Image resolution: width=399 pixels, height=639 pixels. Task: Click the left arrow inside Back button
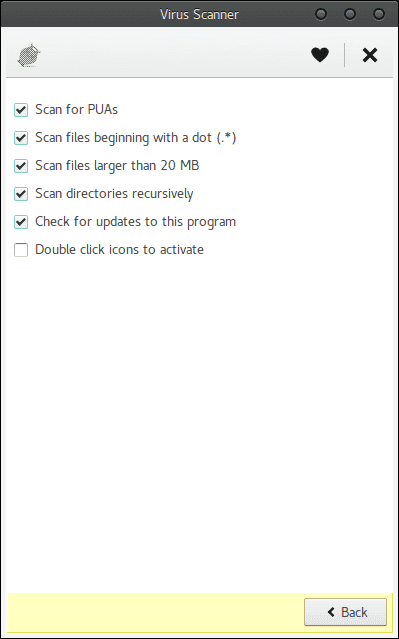pyautogui.click(x=331, y=612)
